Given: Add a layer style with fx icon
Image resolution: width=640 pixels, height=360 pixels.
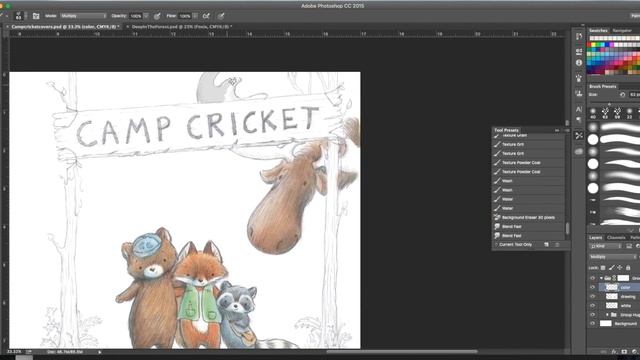Looking at the screenshot, I should (x=615, y=351).
